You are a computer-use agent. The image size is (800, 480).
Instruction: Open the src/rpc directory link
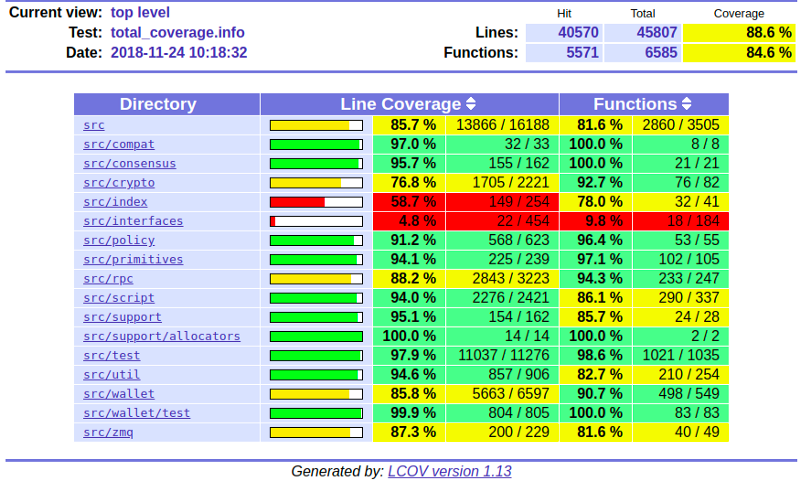click(108, 279)
